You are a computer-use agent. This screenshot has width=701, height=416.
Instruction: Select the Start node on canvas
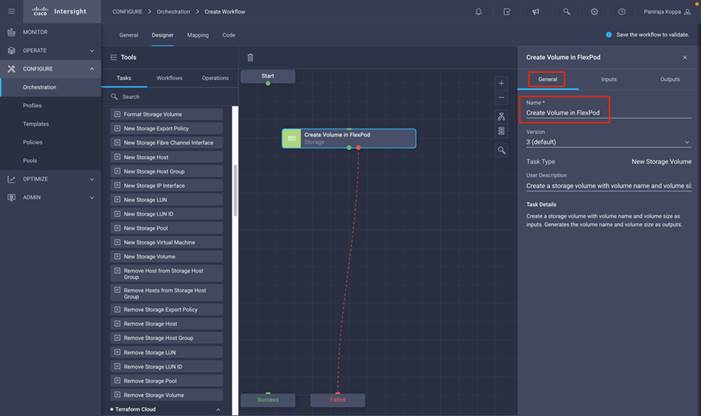pyautogui.click(x=268, y=76)
